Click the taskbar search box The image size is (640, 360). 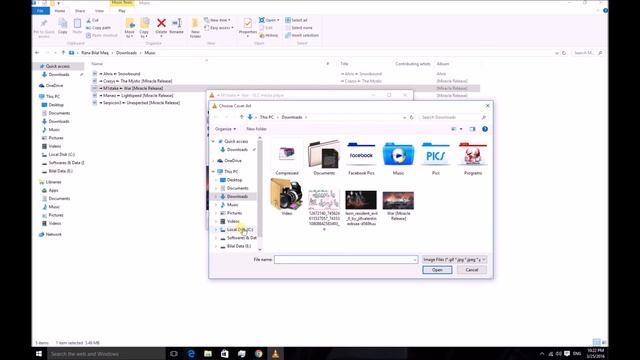coord(107,353)
